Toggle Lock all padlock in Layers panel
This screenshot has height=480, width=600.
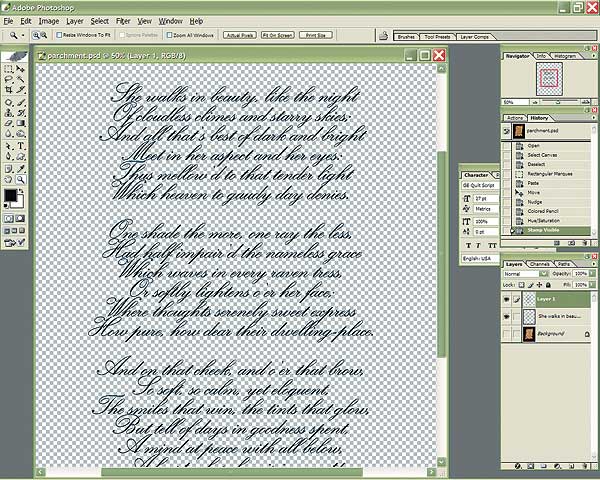click(x=548, y=285)
